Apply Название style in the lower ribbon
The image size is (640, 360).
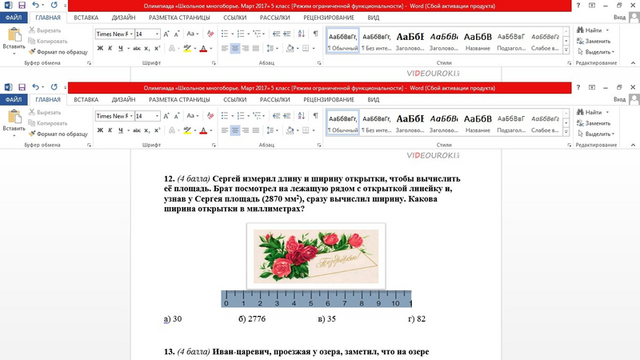coord(478,122)
